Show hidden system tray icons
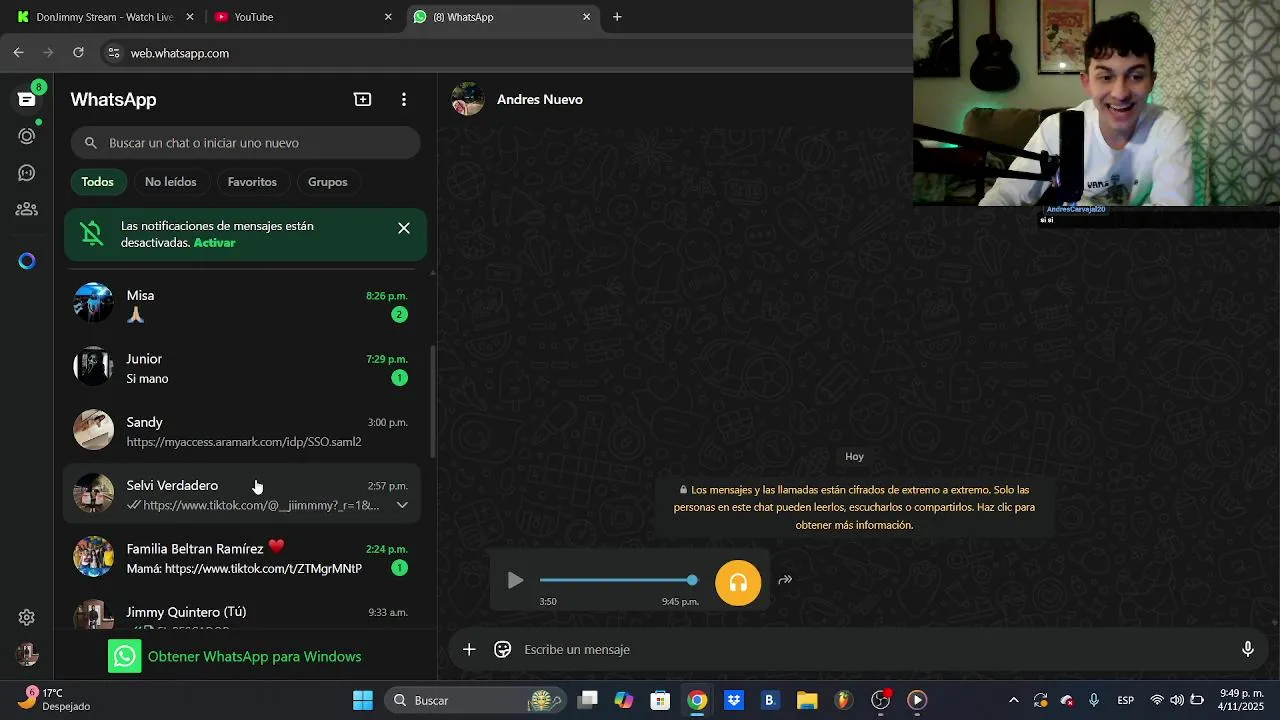 [x=1013, y=700]
